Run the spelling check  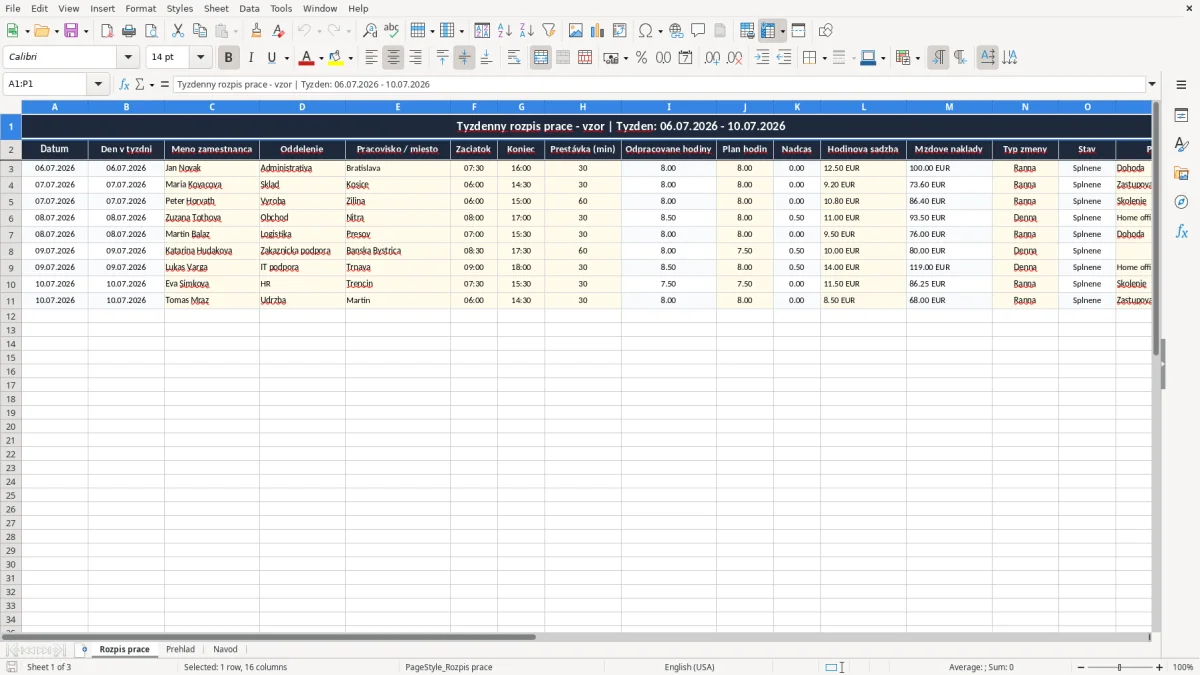point(392,31)
